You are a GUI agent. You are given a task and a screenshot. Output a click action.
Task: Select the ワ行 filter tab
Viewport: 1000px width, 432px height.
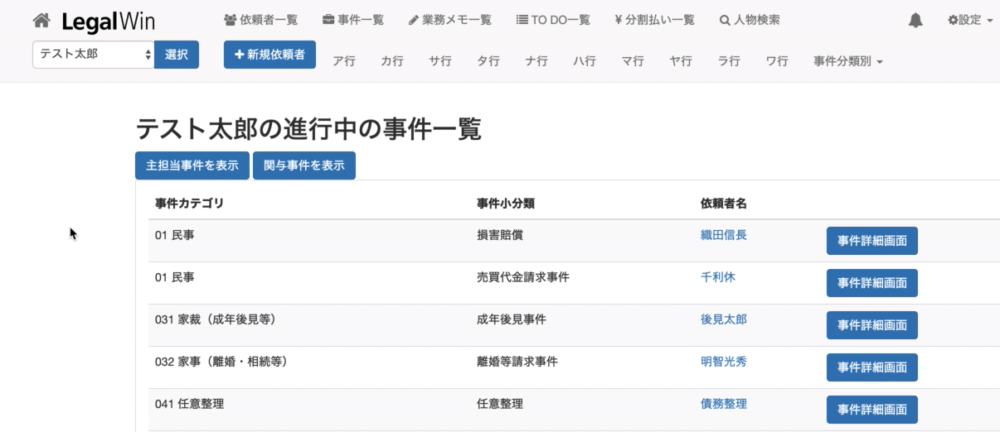tap(776, 61)
